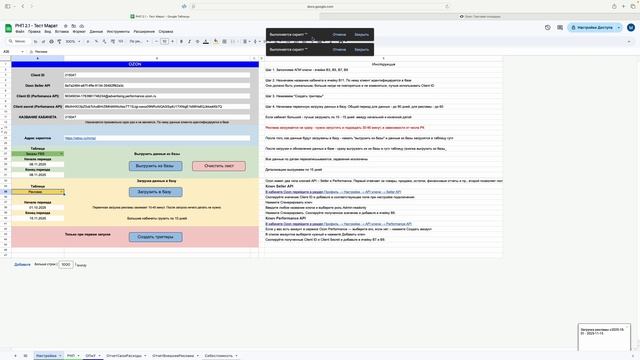Click the Настройки Доступа share button
The image size is (640, 360).
tap(592, 27)
